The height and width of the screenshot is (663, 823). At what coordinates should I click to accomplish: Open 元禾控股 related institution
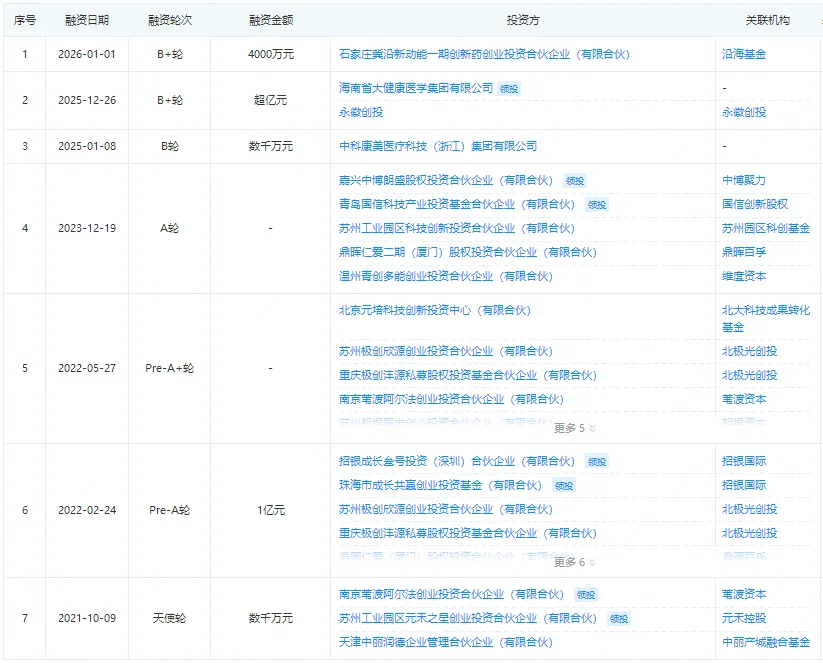point(744,618)
